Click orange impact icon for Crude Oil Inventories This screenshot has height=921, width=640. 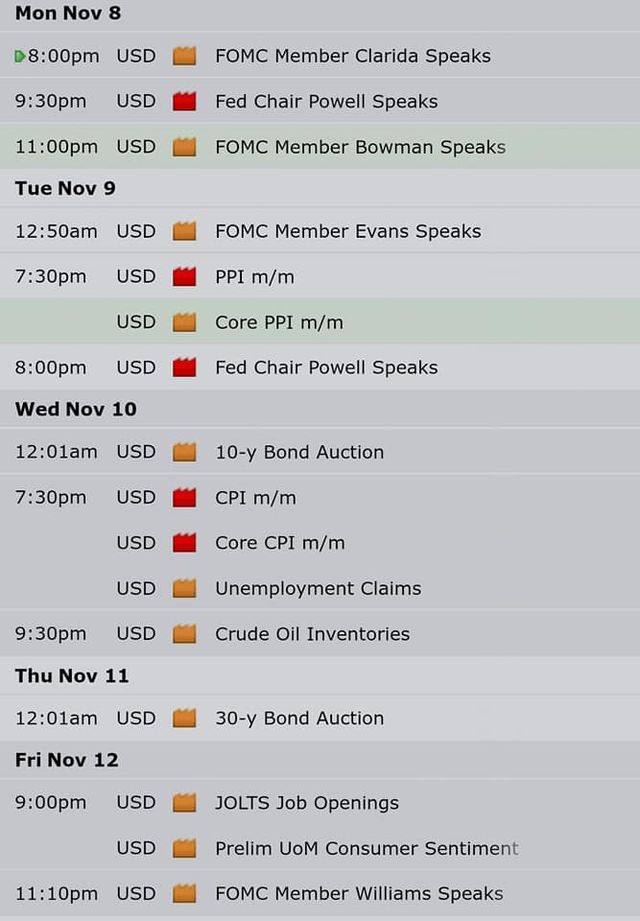pos(184,633)
